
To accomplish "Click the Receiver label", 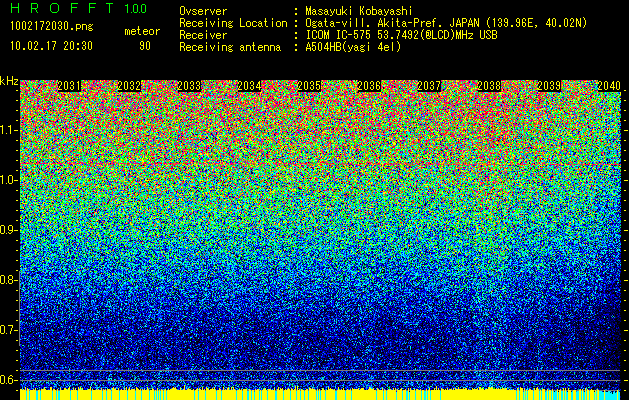I will tap(203, 35).
